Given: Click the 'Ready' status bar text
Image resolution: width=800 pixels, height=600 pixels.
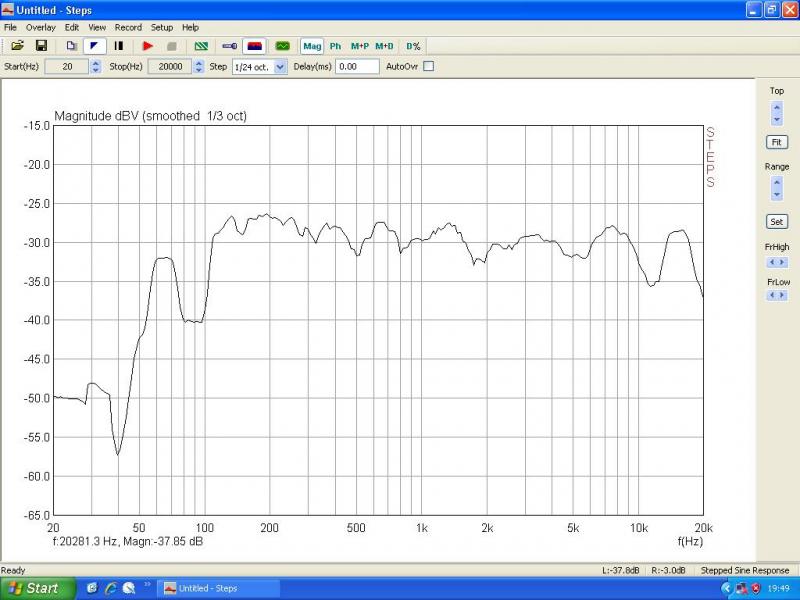Looking at the screenshot, I should (x=13, y=570).
